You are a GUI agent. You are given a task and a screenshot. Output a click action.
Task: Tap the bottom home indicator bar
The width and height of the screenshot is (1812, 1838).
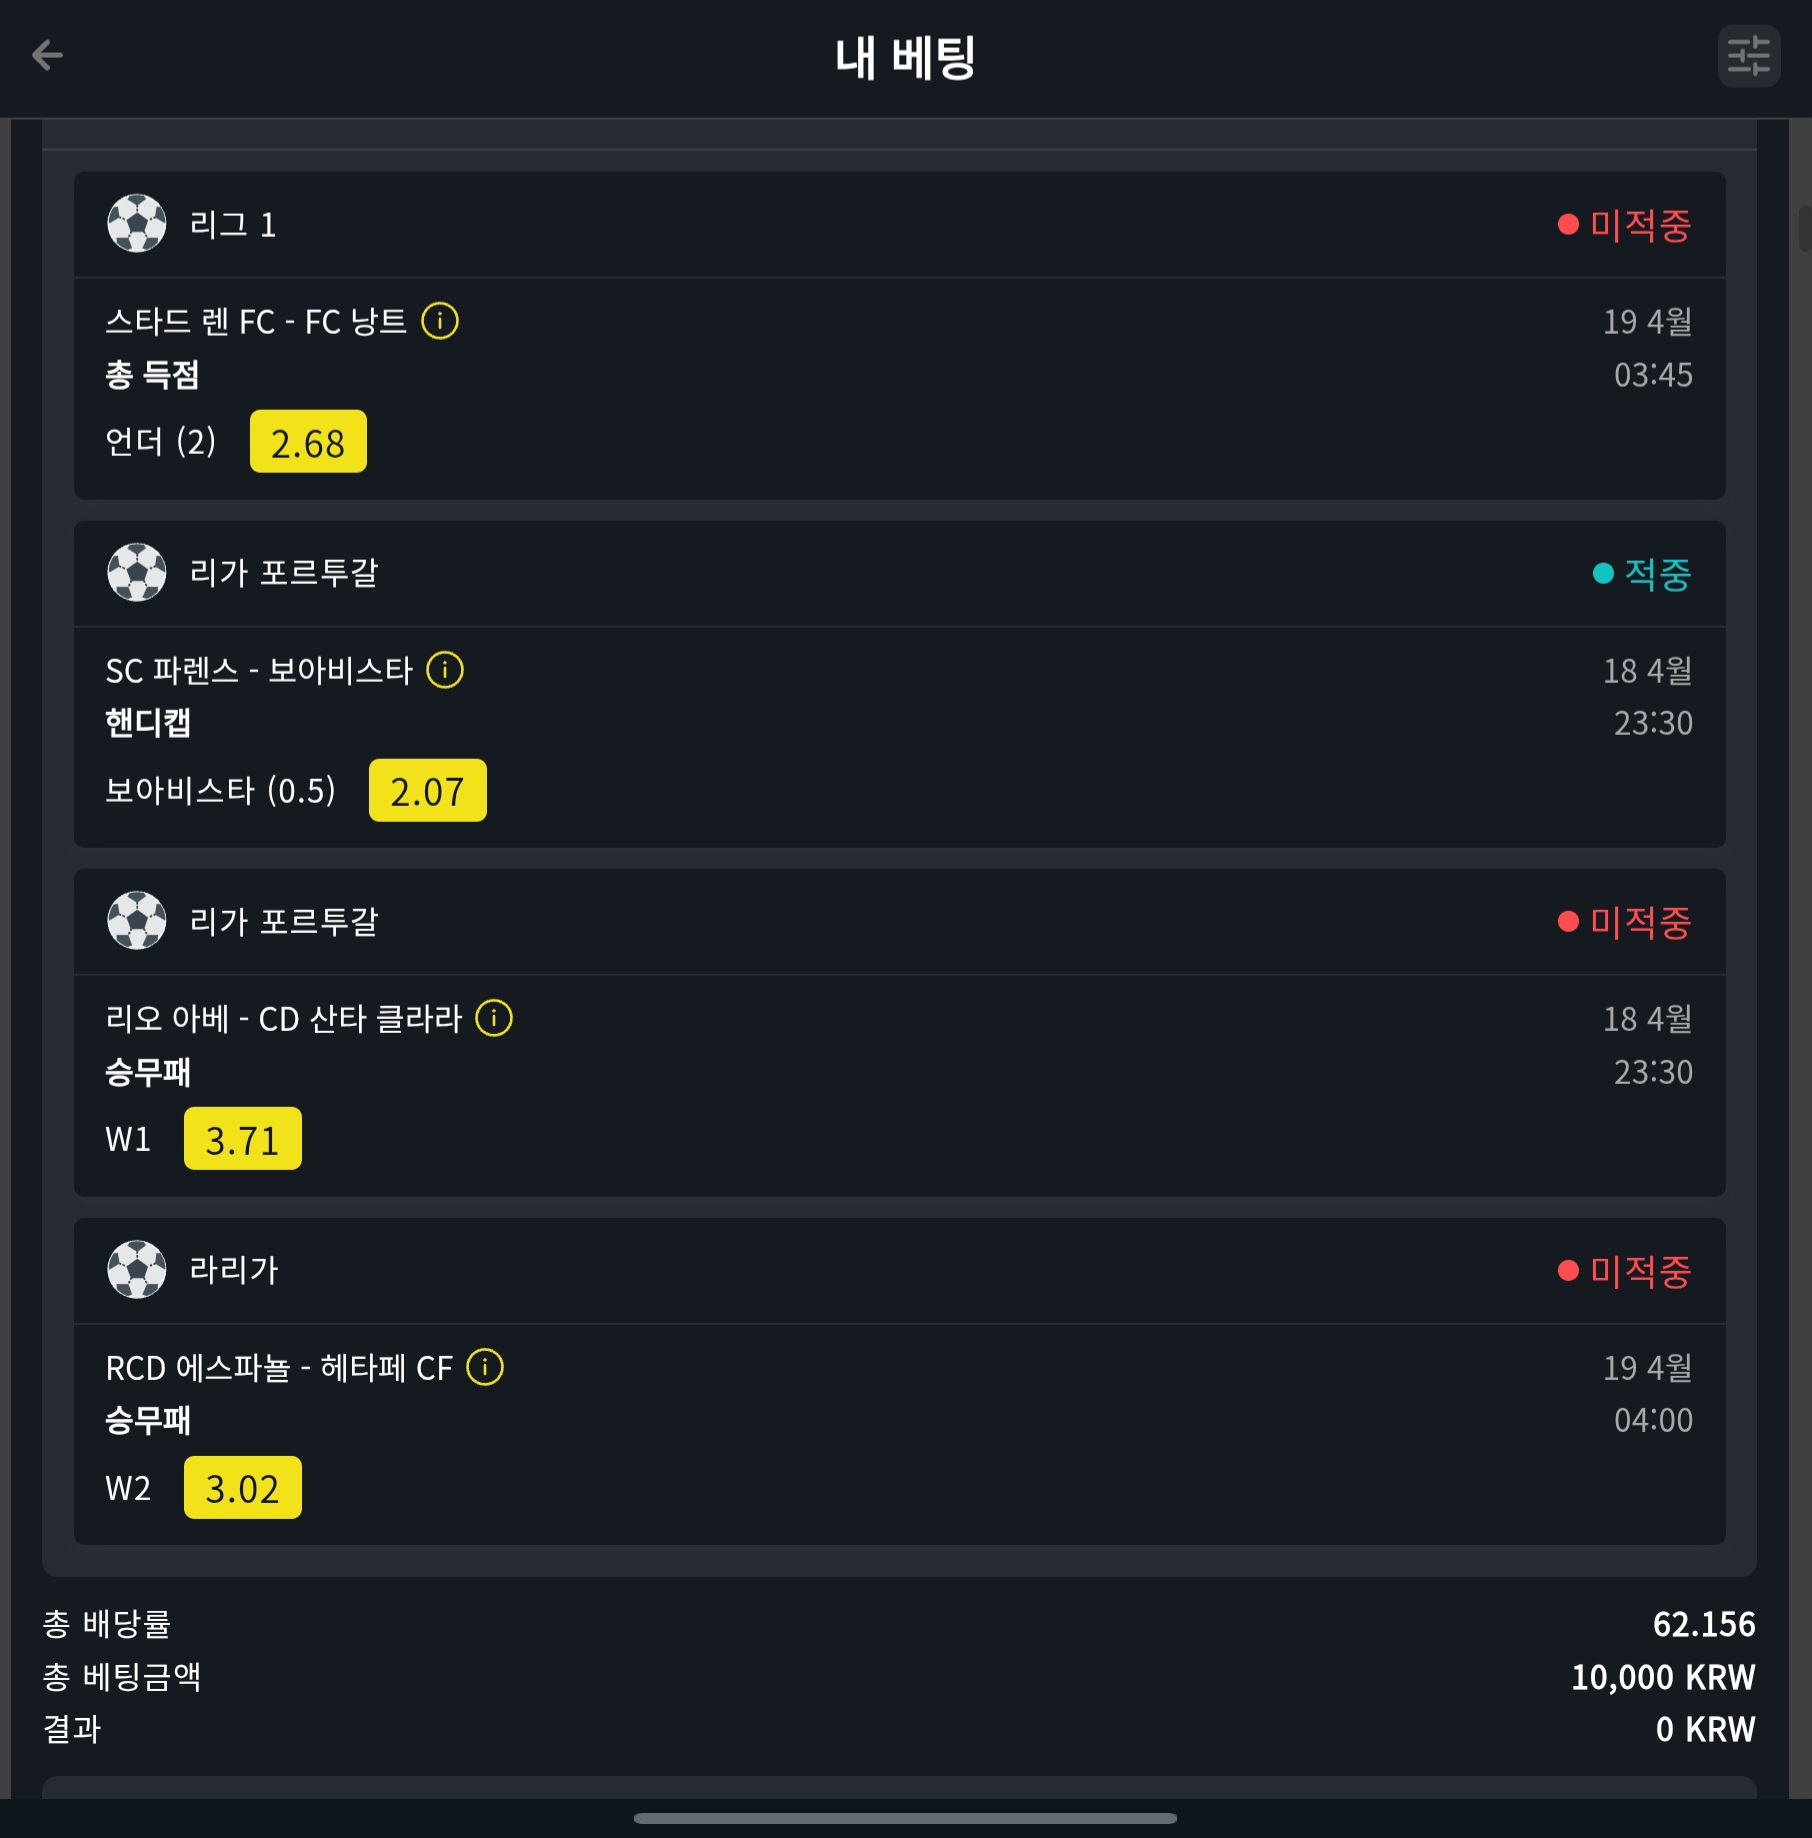(x=905, y=1818)
